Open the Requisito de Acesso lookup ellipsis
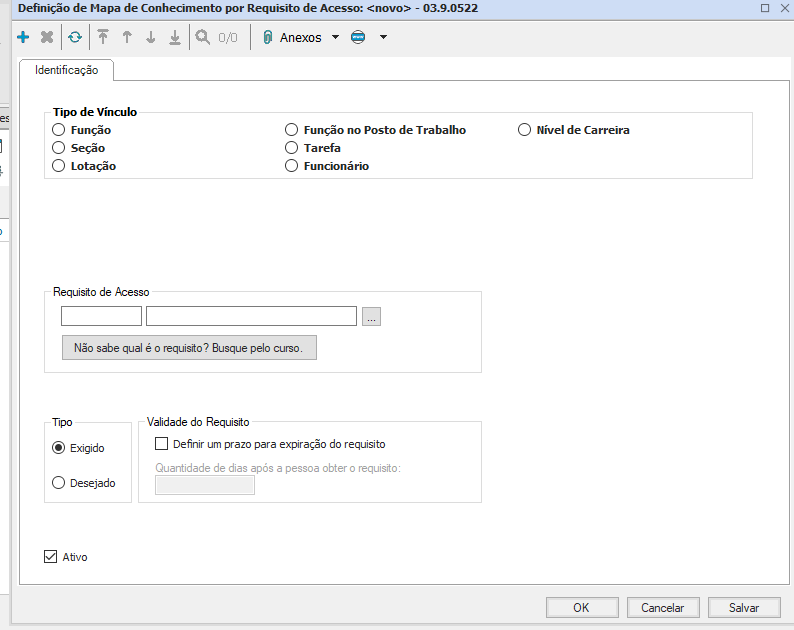794x630 pixels. click(371, 317)
